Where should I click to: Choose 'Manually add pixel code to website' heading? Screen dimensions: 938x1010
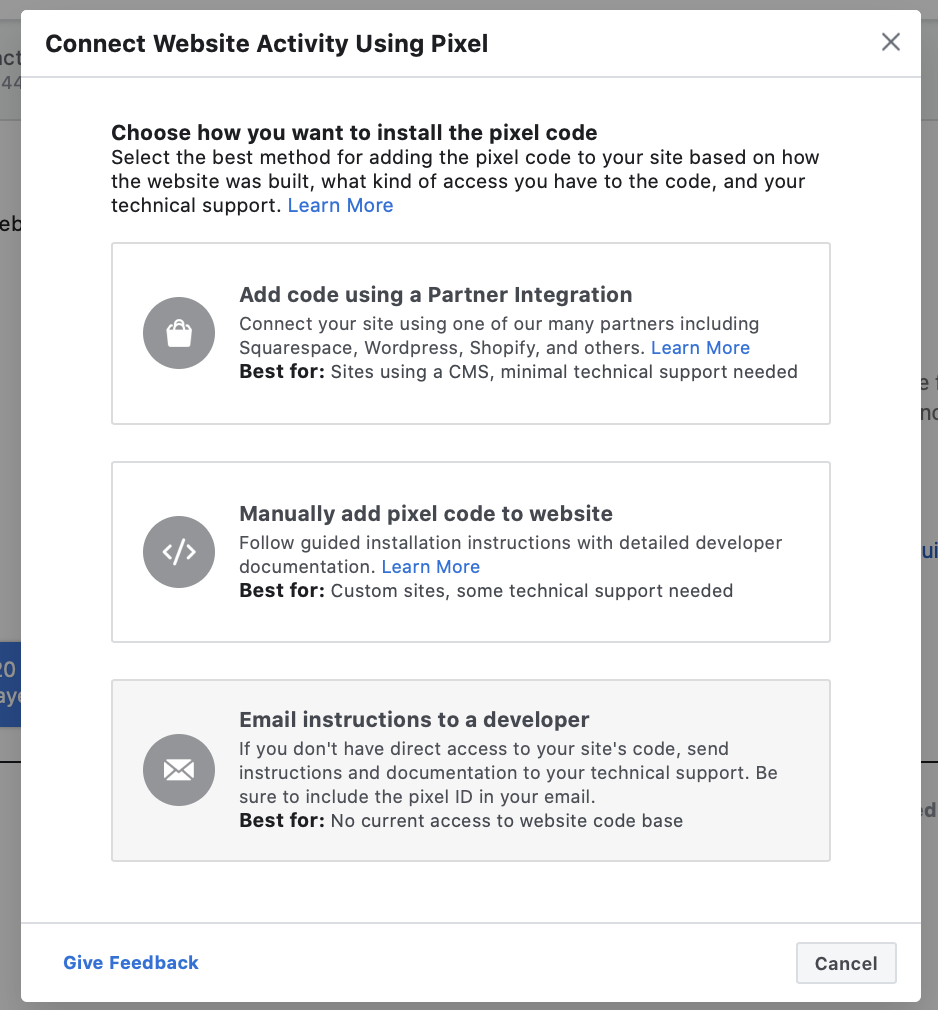pos(426,514)
